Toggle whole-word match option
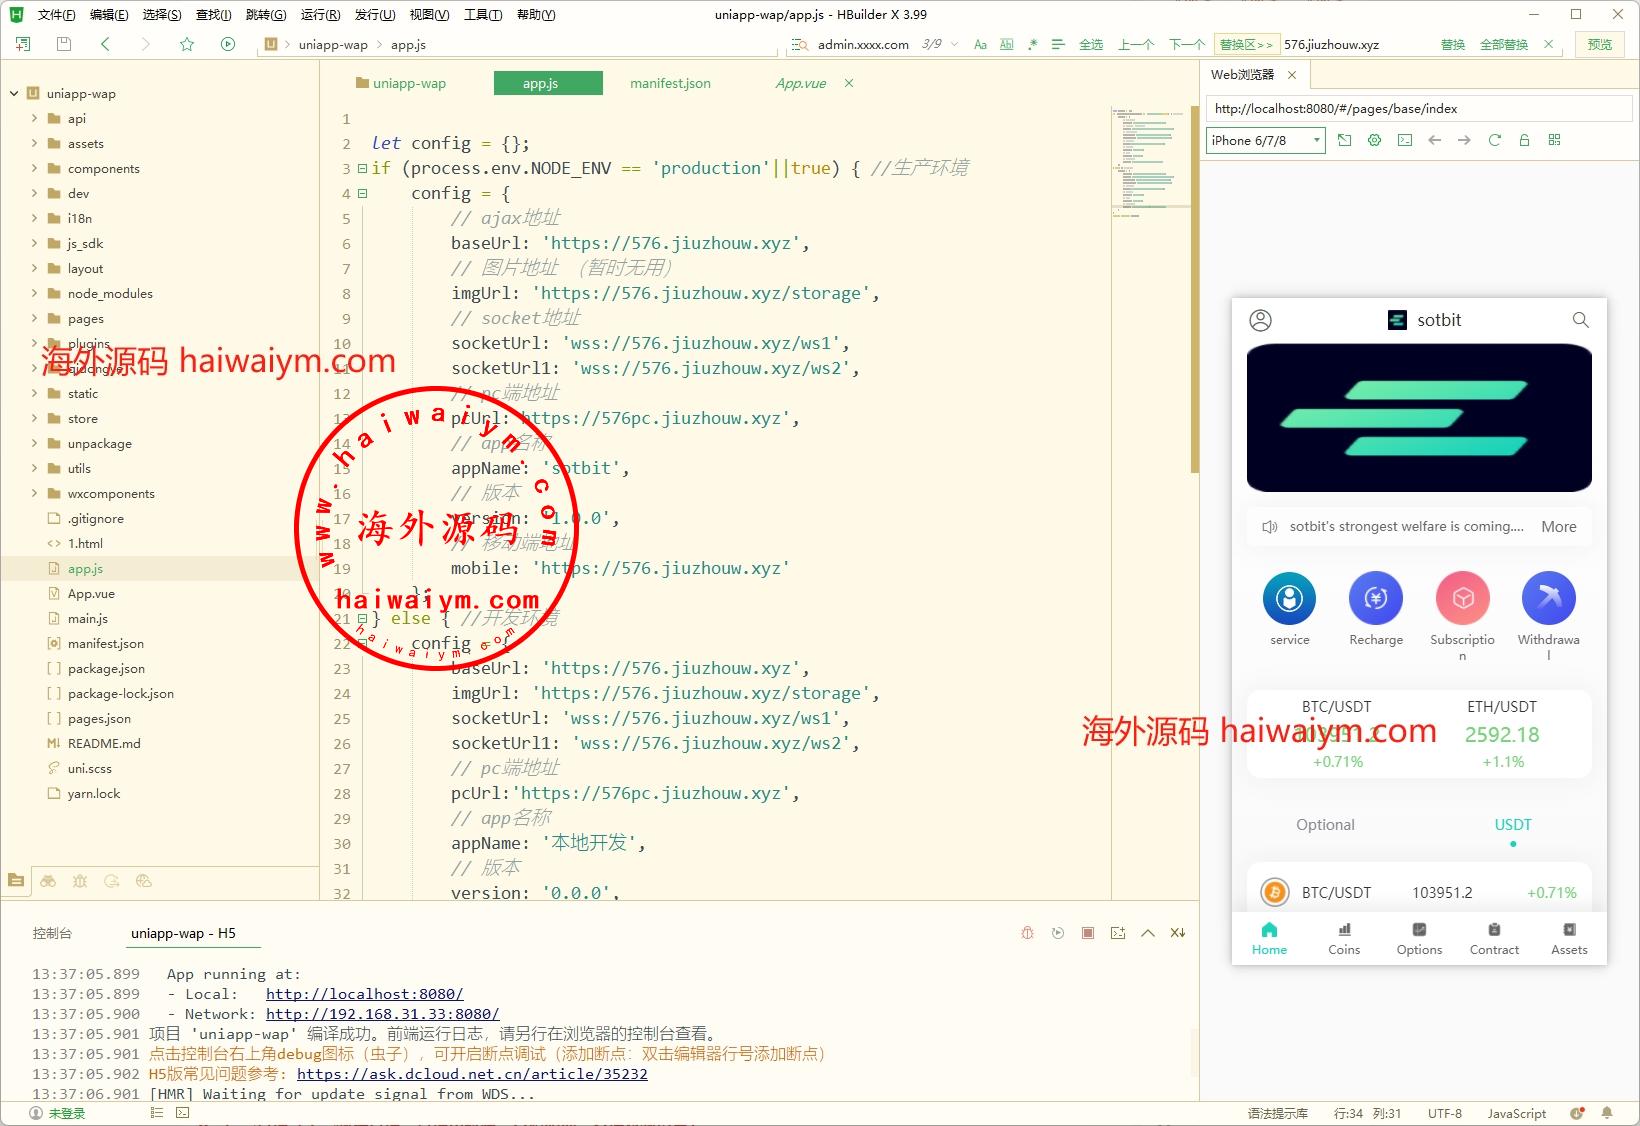1640x1126 pixels. click(1006, 44)
